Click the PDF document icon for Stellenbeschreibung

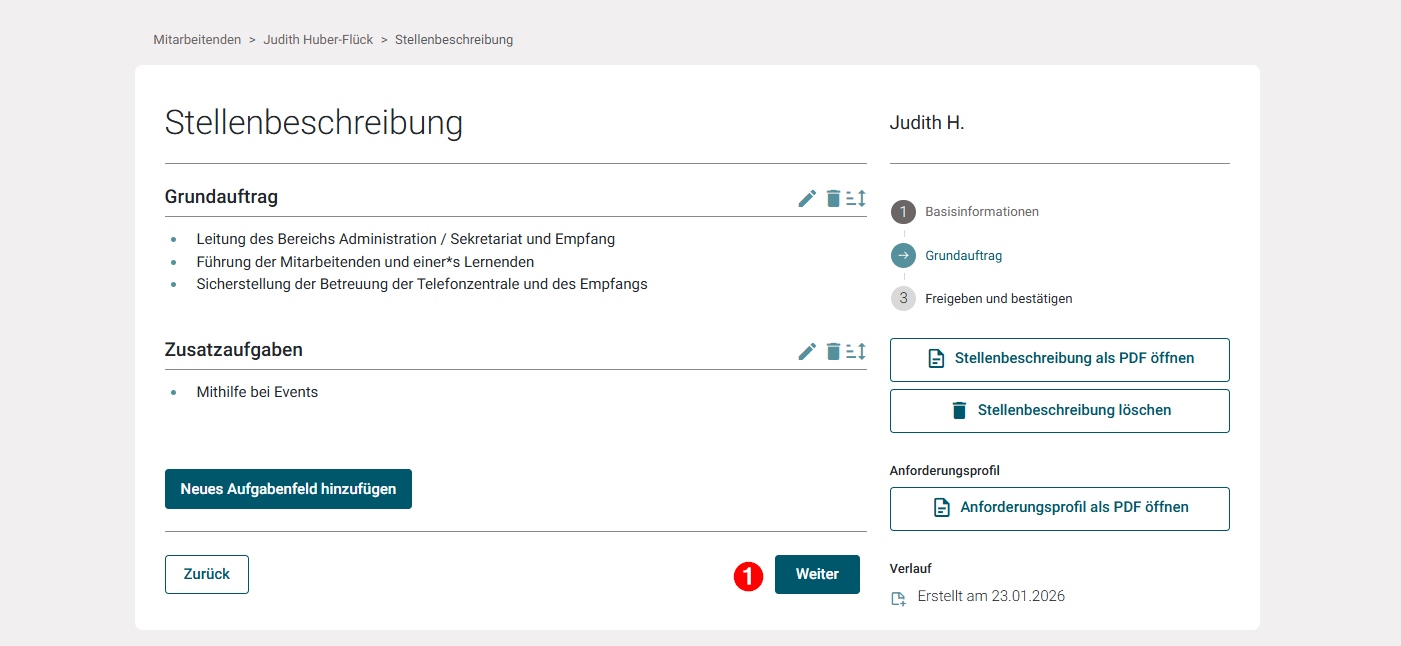[937, 359]
